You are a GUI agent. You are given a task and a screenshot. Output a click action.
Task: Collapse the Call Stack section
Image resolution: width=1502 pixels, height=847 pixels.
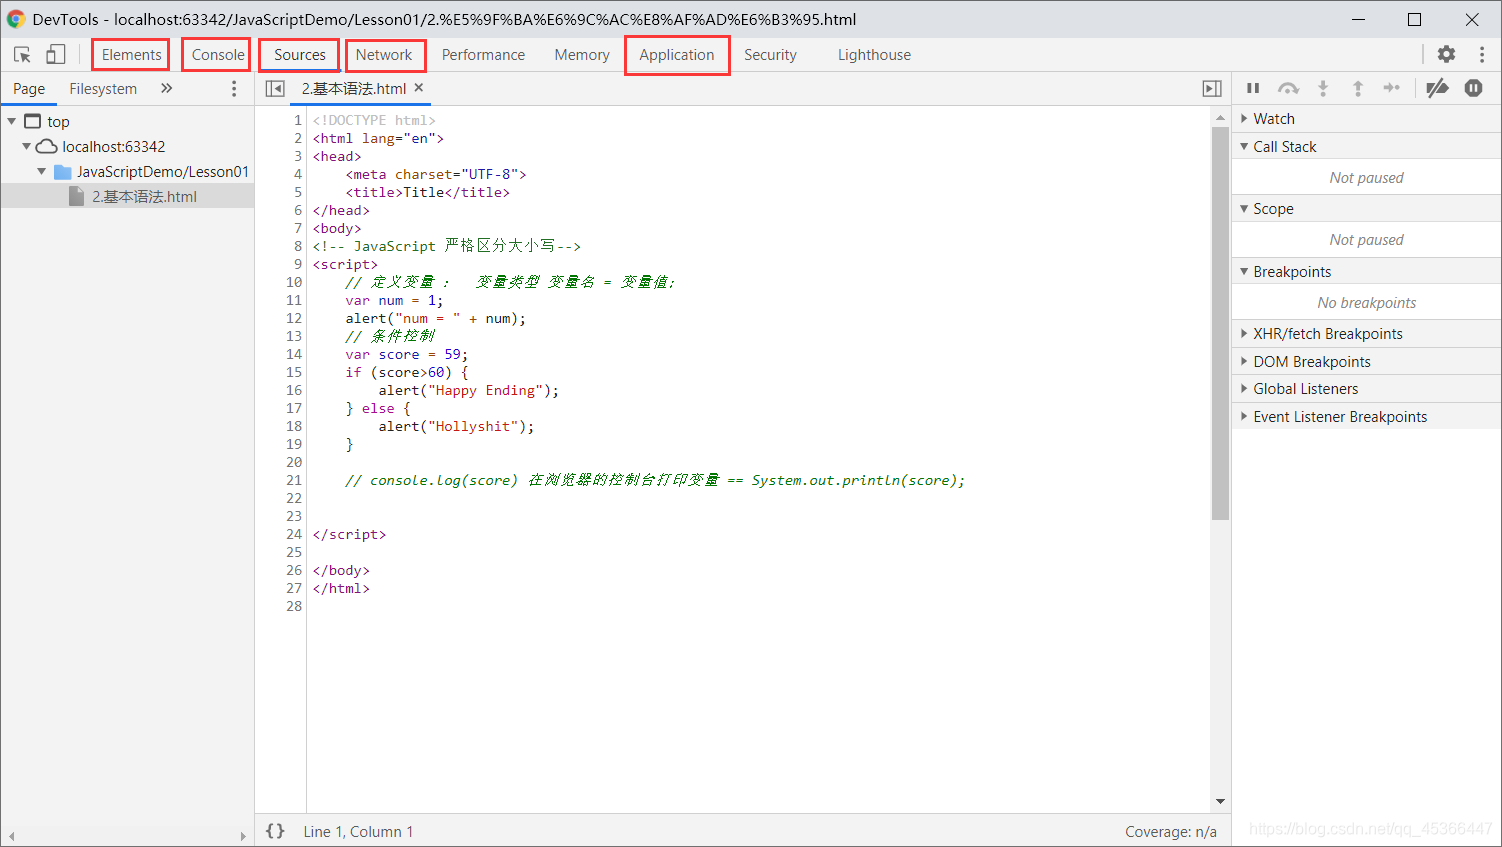(1244, 146)
